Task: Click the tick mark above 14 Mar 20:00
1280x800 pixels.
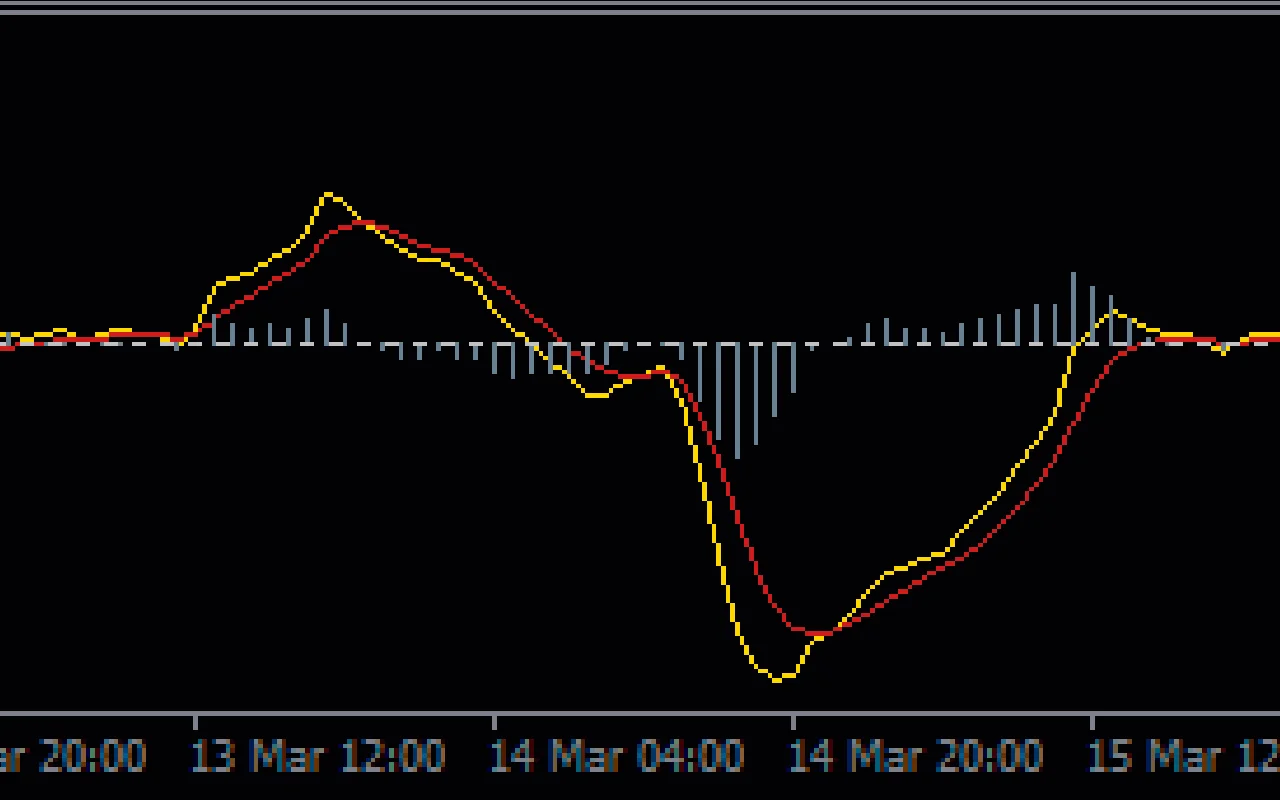Action: pos(795,722)
